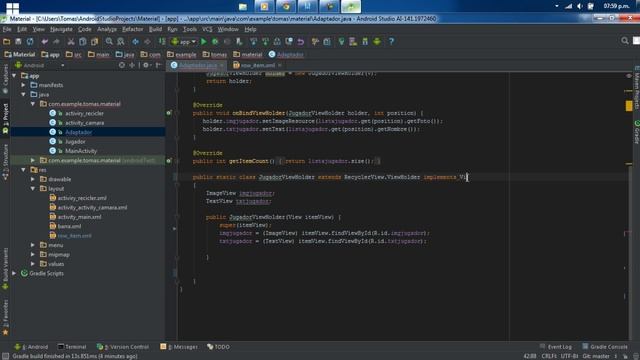Click the Undo arrow icon
This screenshot has width=640, height=360.
(44, 42)
